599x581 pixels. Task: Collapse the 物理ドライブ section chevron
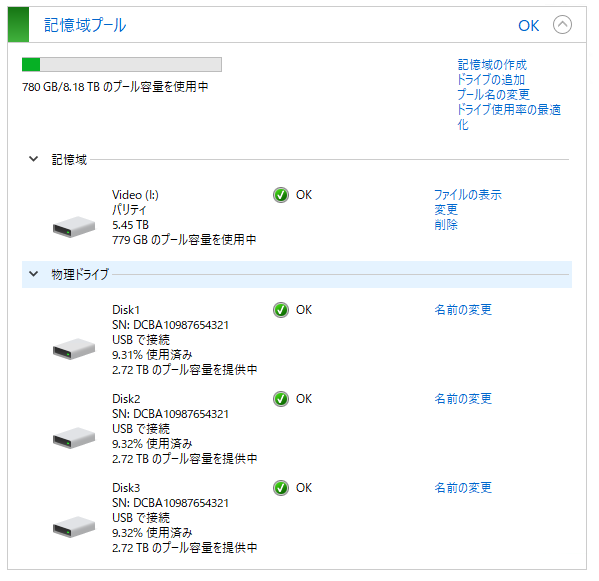pos(34,274)
